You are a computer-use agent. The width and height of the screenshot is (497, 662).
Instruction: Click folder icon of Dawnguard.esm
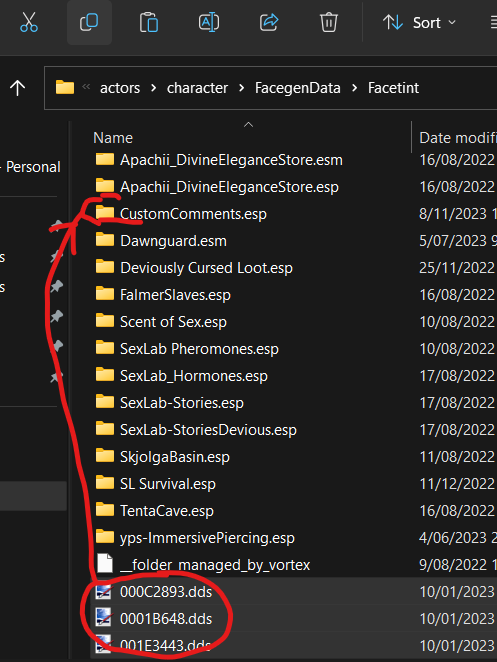(x=105, y=240)
